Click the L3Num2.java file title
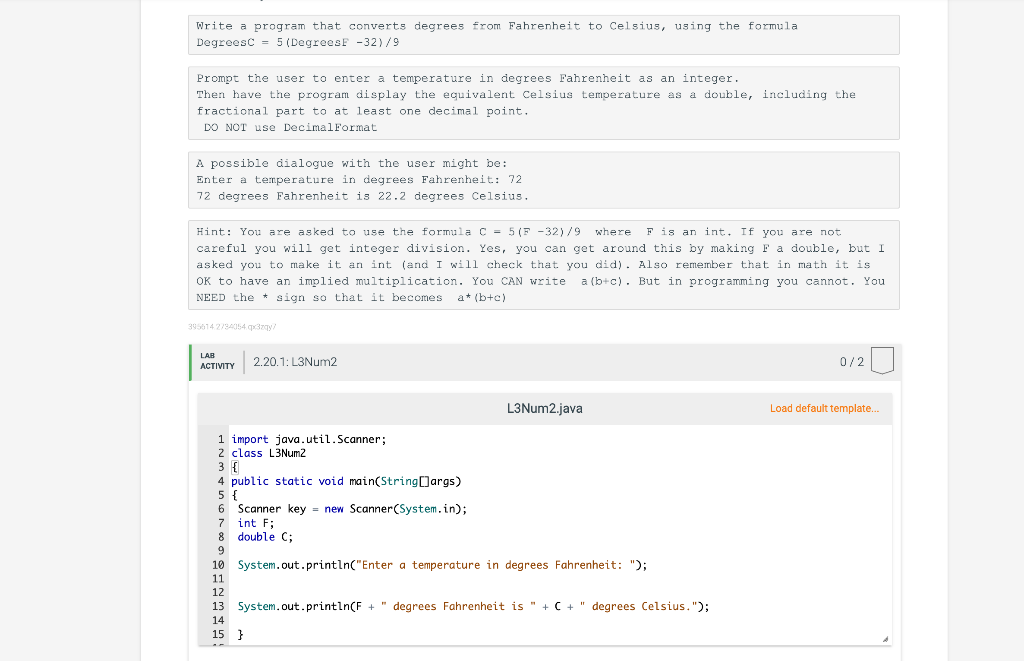The image size is (1024, 661). point(545,408)
